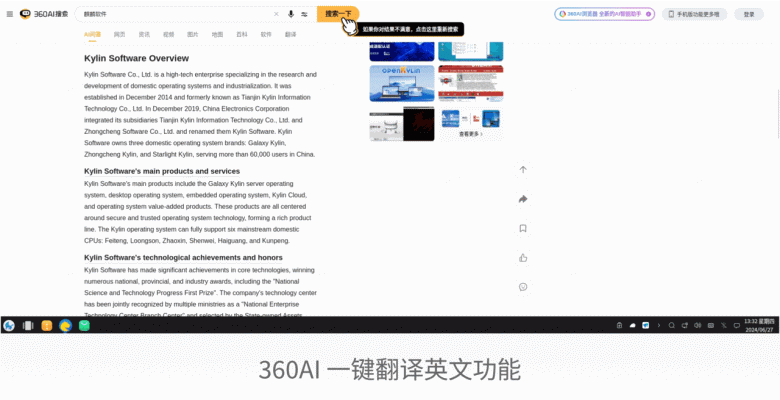780x400 pixels.
Task: Open the openKylin image thumbnail
Action: pos(402,83)
